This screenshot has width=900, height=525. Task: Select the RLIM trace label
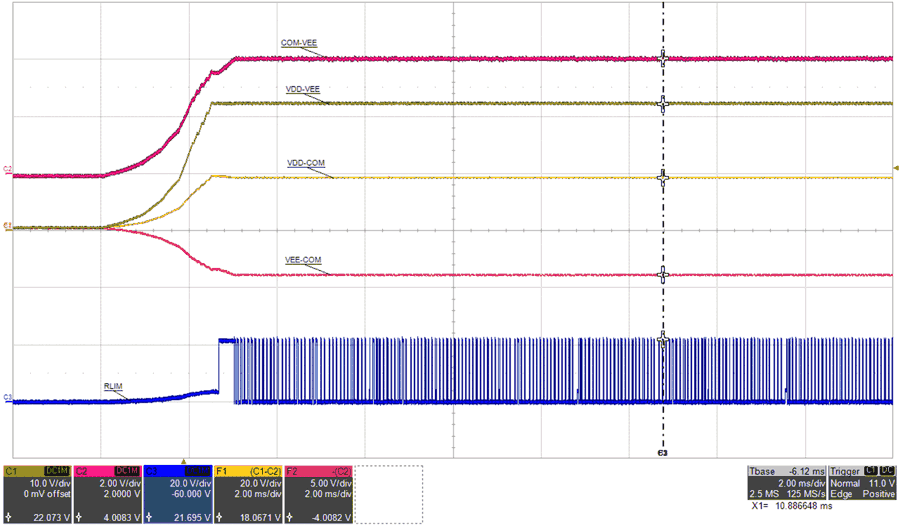tap(113, 387)
